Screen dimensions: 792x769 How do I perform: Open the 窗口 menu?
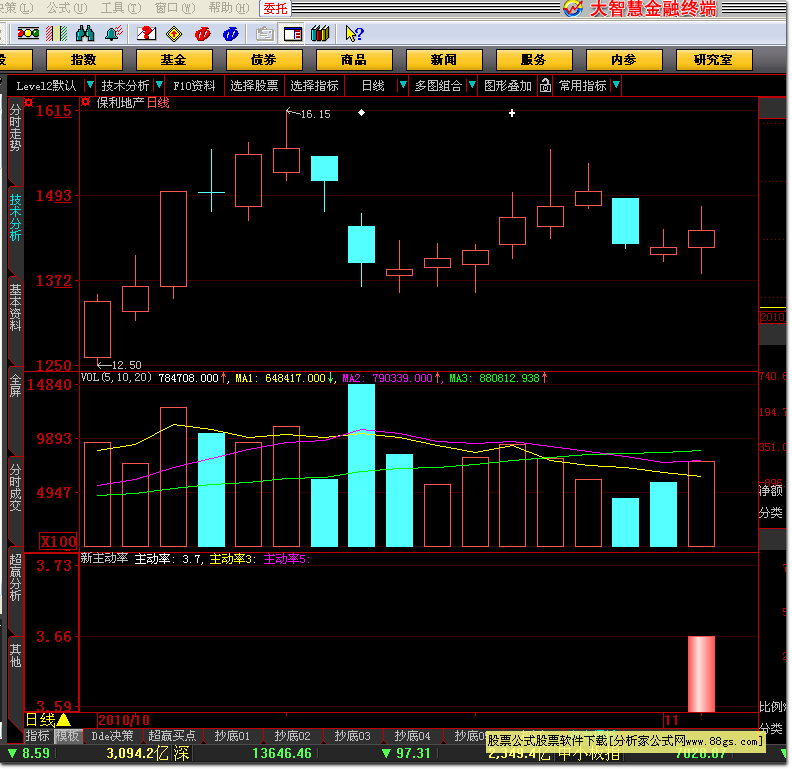click(x=175, y=8)
